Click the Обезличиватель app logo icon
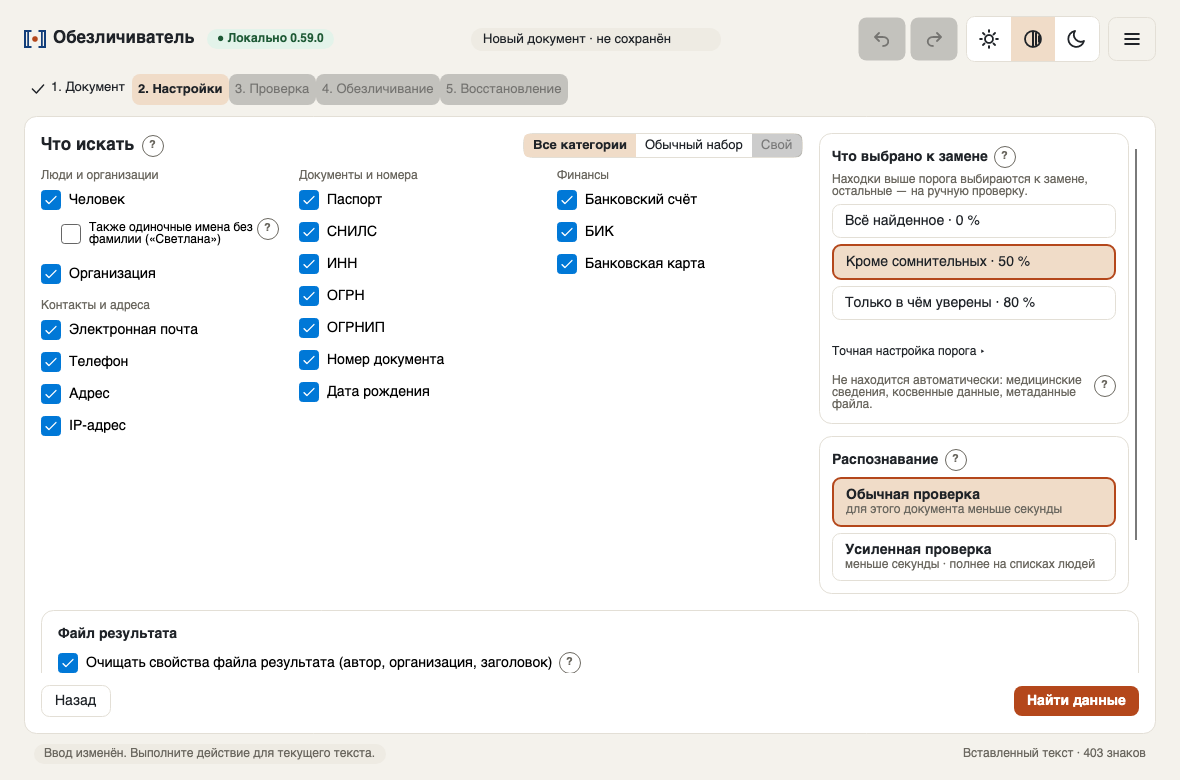This screenshot has width=1180, height=780. (x=35, y=38)
